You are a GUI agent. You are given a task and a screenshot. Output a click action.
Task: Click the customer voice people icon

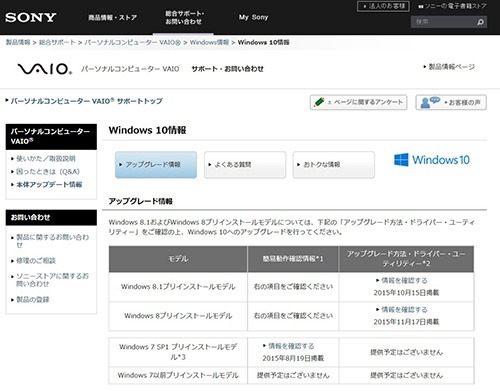click(430, 102)
